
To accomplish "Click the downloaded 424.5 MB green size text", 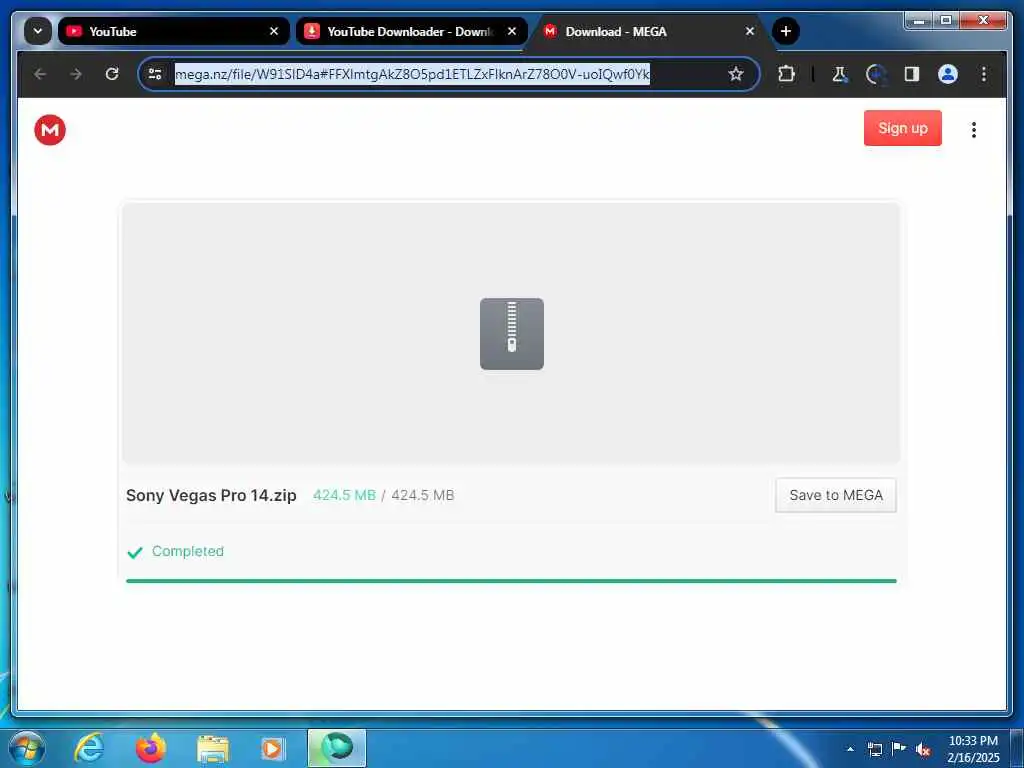I will 344,495.
